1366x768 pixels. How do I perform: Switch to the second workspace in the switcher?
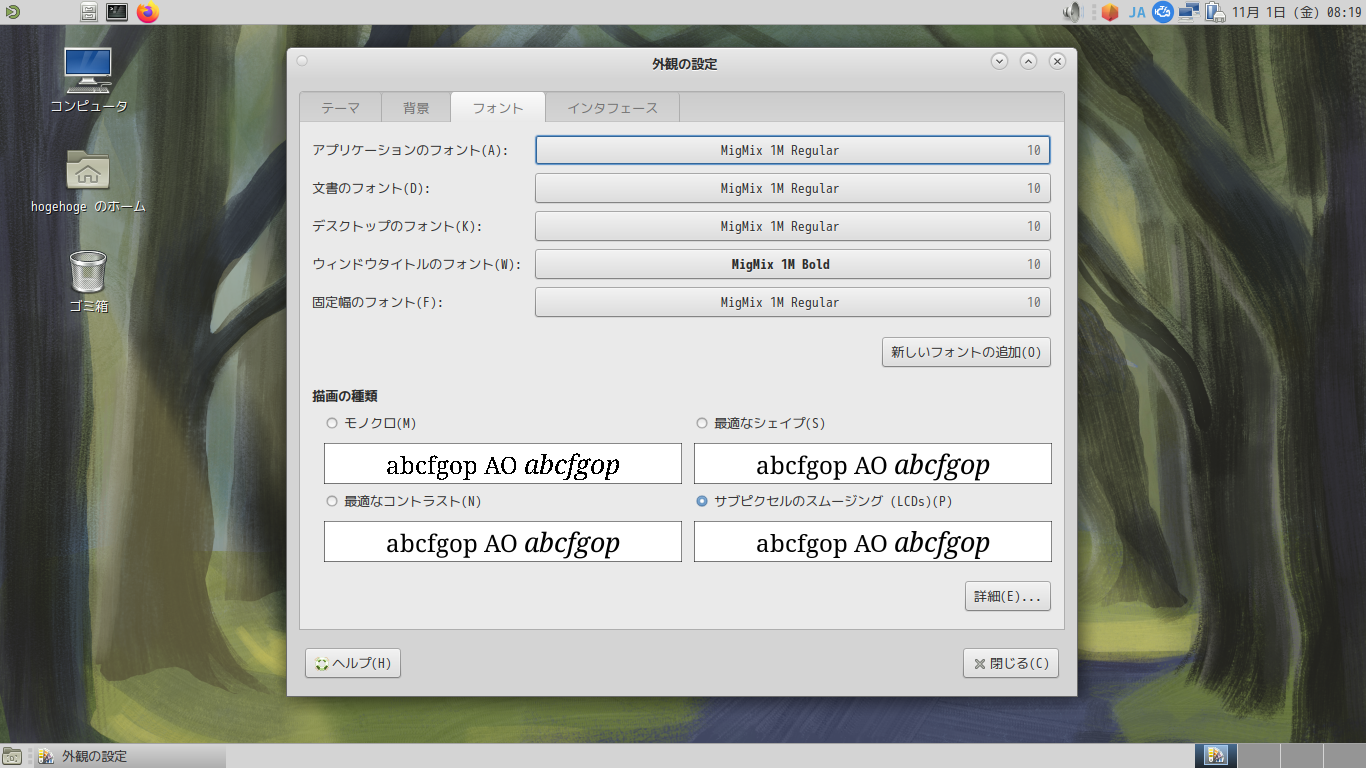(1258, 756)
